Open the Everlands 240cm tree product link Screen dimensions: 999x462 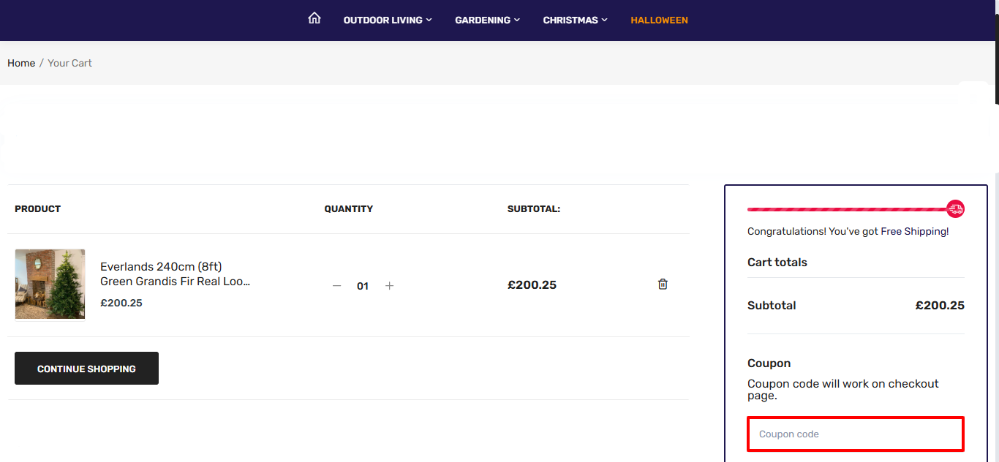point(175,274)
